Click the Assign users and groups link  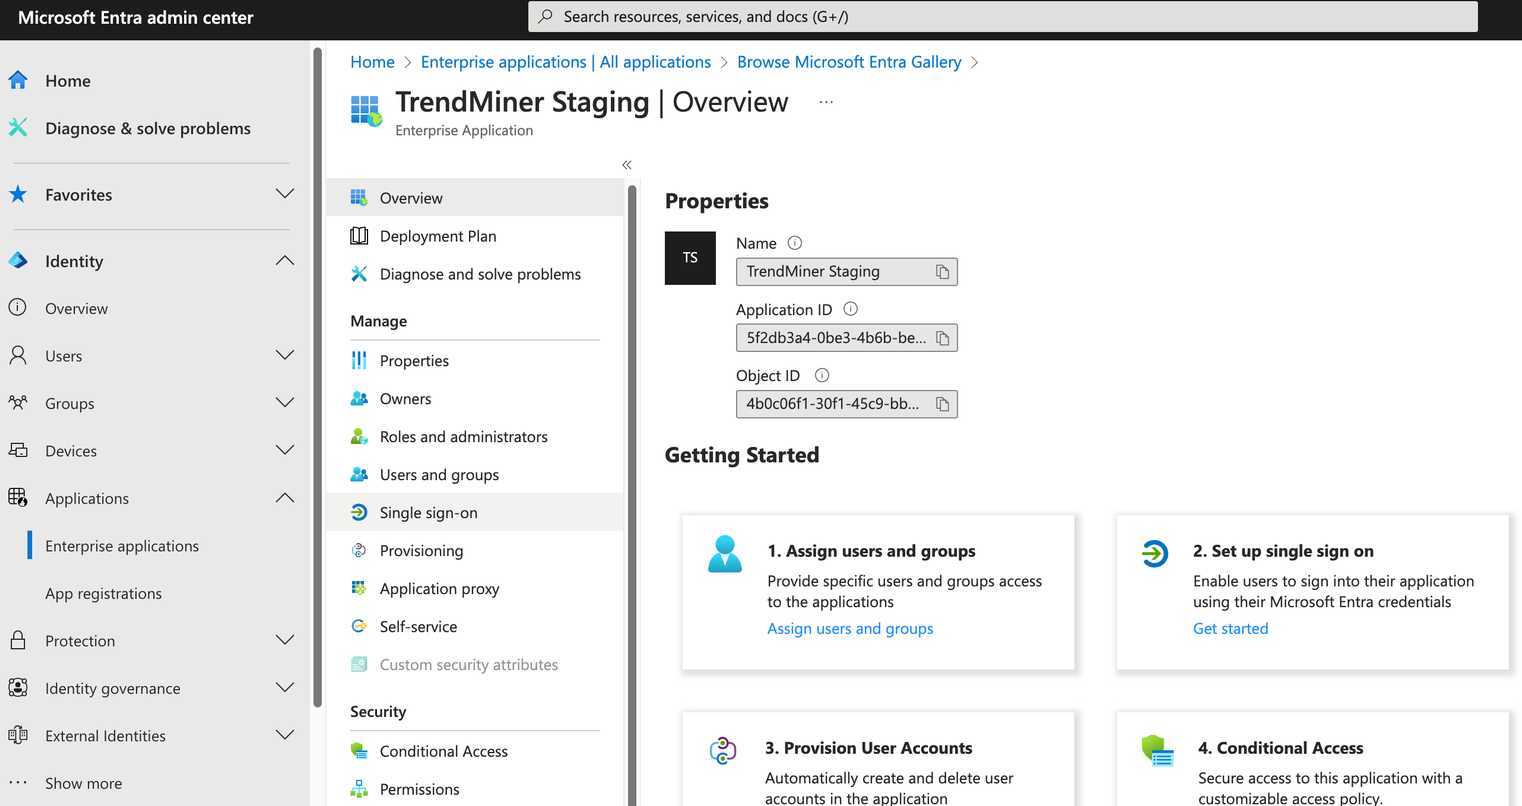tap(850, 629)
